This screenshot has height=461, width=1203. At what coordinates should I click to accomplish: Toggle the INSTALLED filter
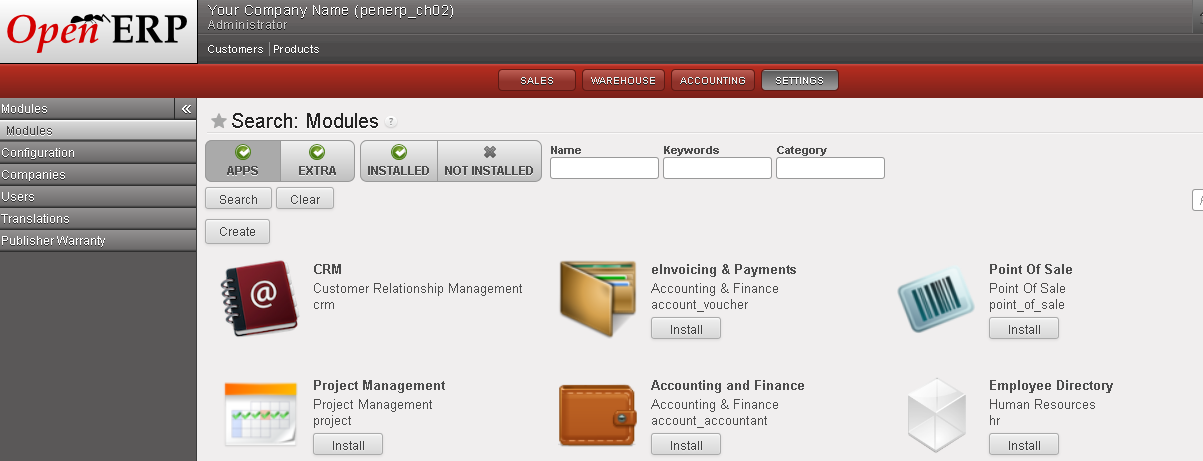coord(398,160)
